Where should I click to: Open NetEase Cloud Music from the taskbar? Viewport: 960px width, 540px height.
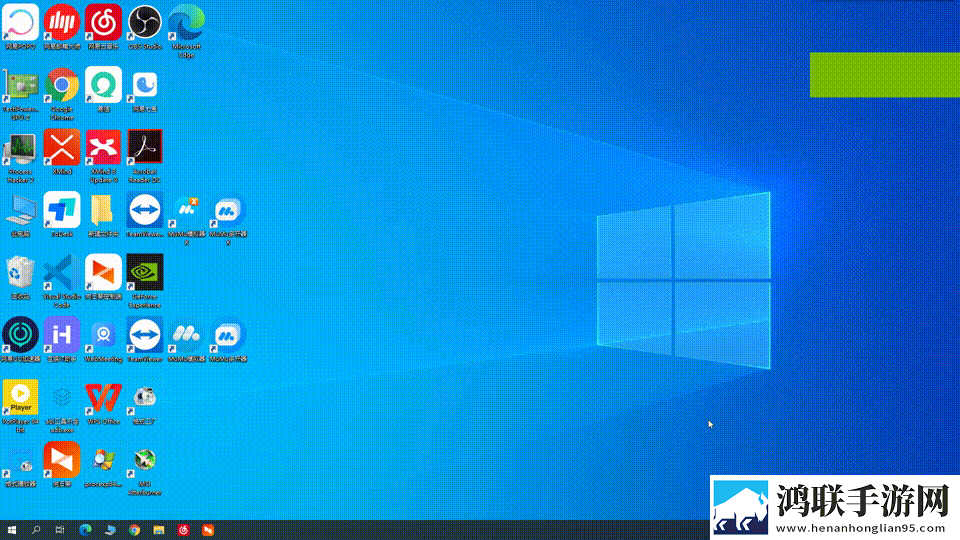pos(183,530)
